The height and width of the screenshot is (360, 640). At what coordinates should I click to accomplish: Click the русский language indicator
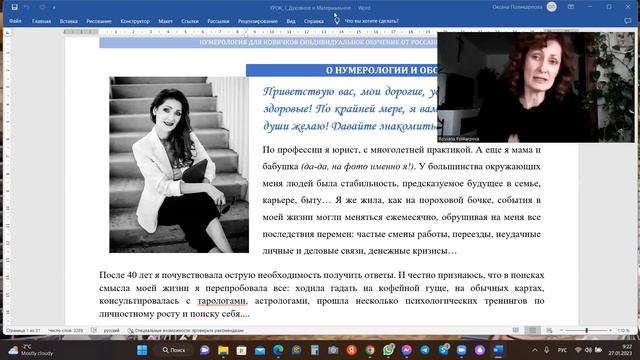tap(111, 331)
